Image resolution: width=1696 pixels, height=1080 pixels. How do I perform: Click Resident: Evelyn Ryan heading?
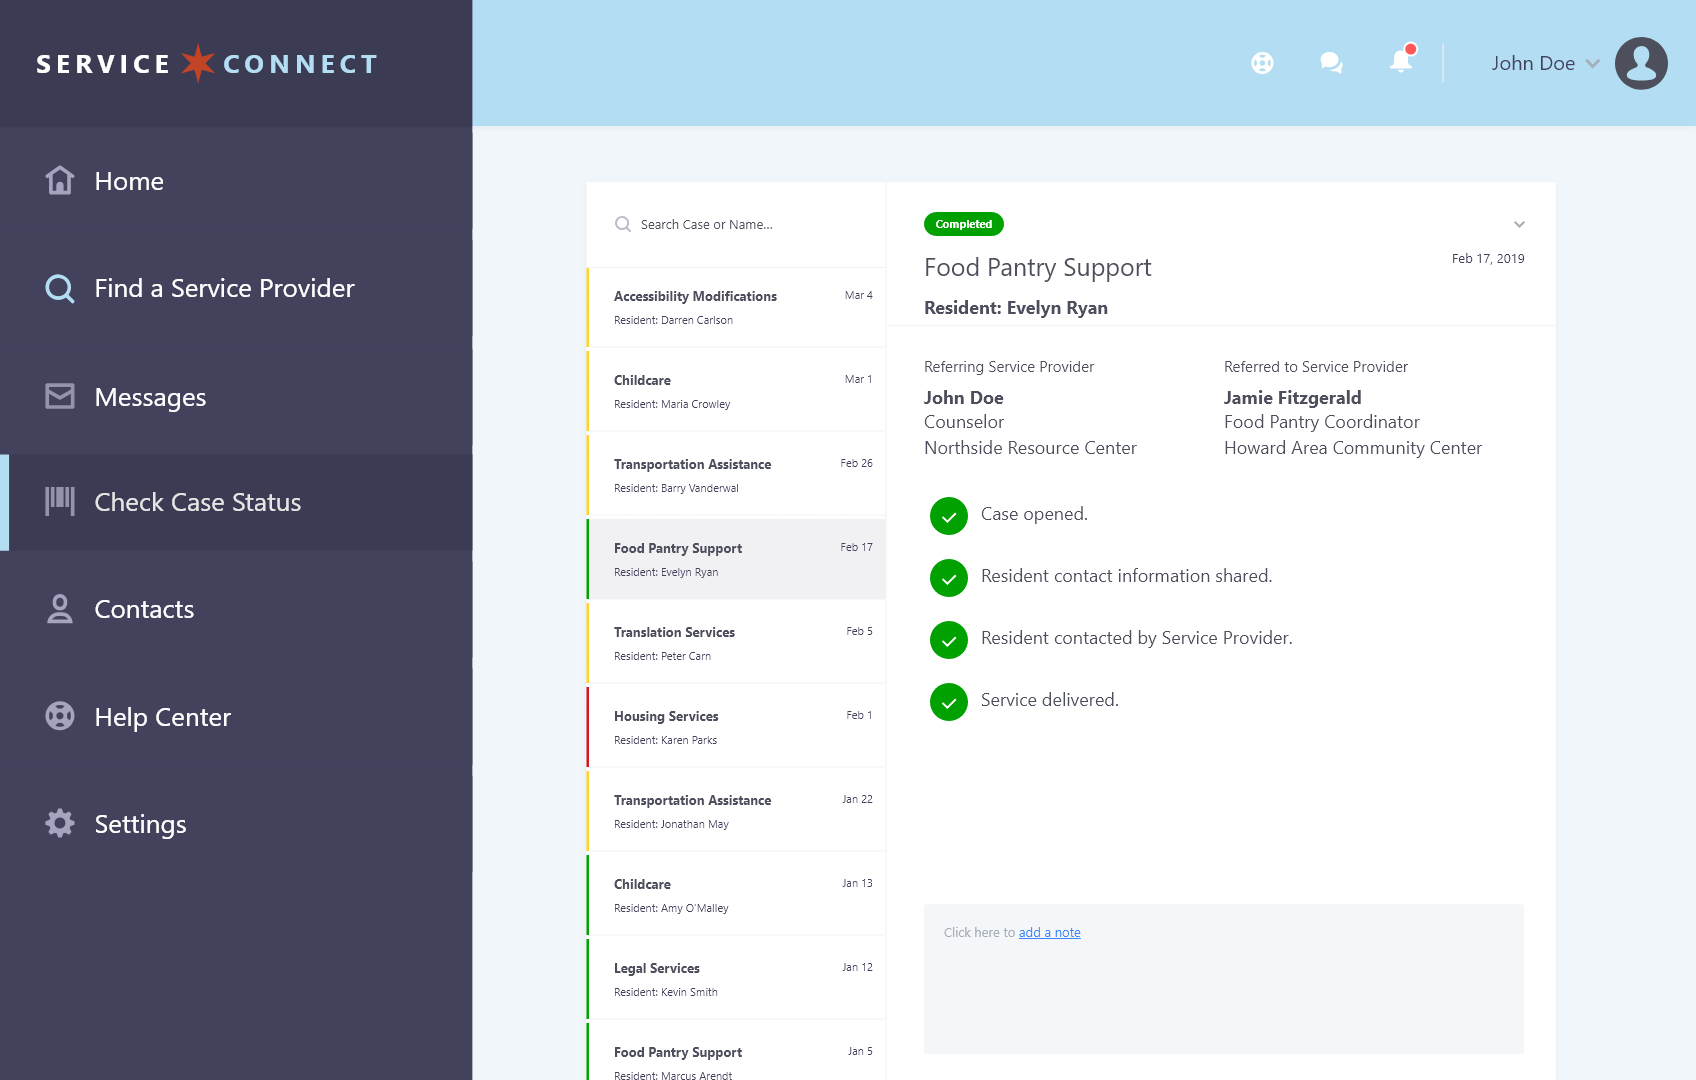pos(1016,308)
